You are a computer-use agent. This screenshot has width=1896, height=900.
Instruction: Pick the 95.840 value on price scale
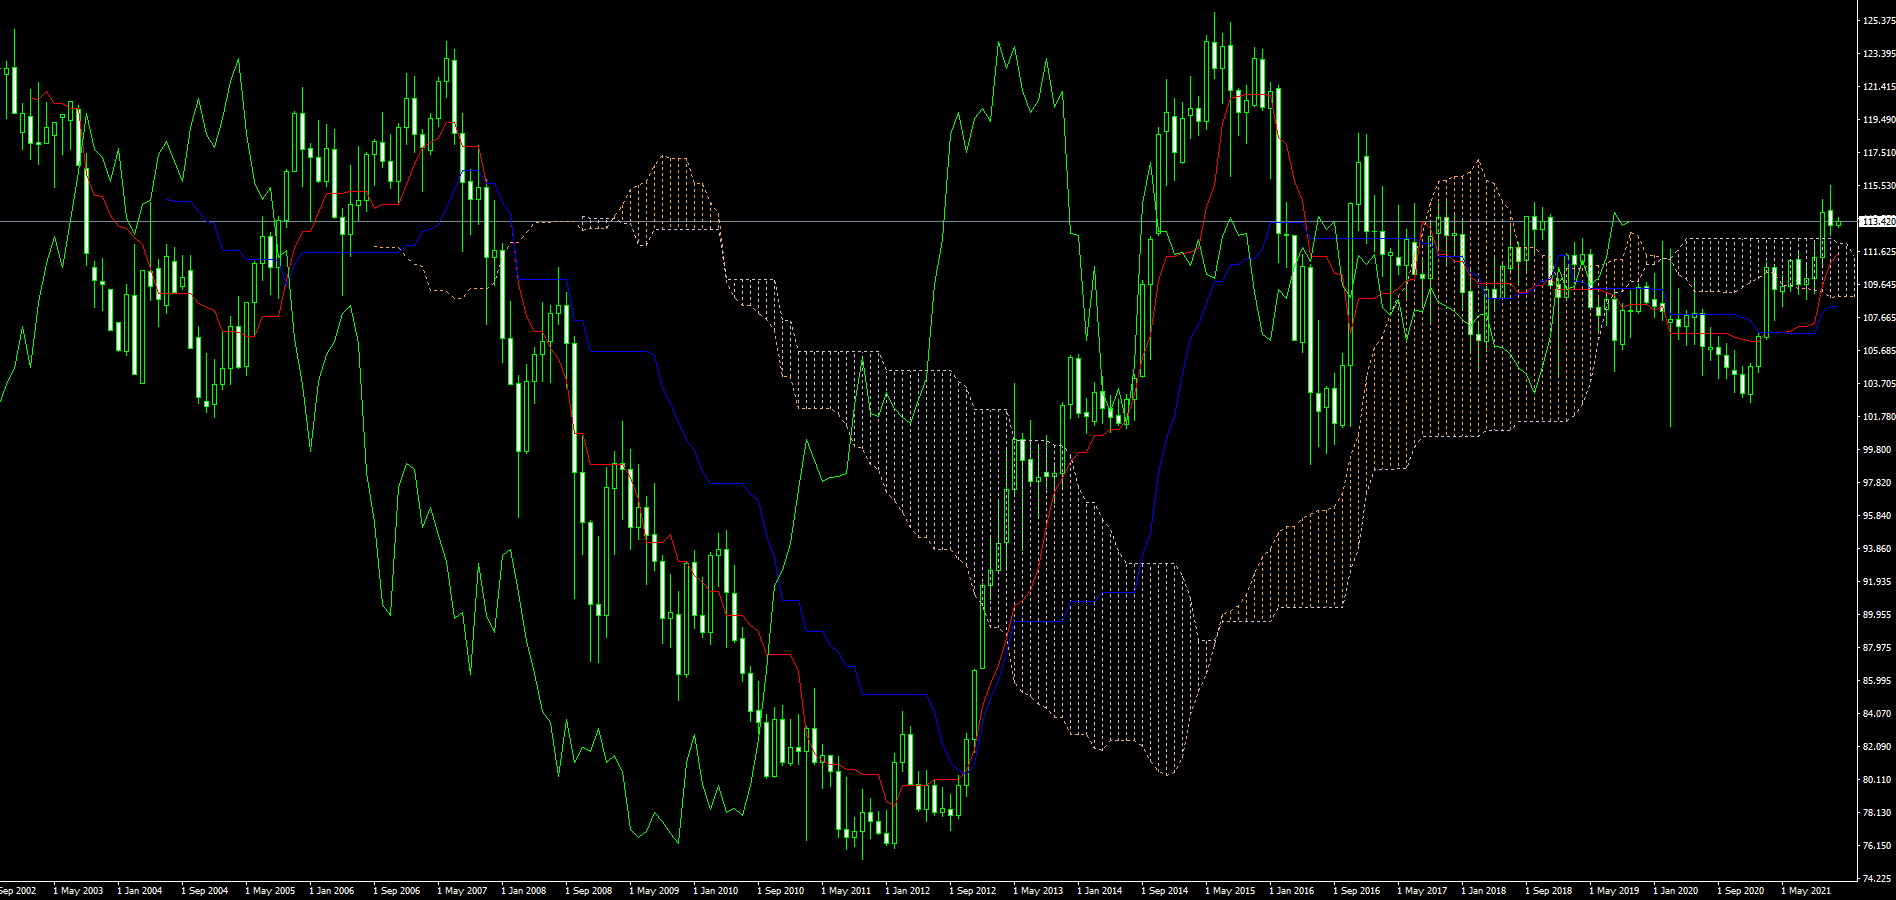[1877, 515]
